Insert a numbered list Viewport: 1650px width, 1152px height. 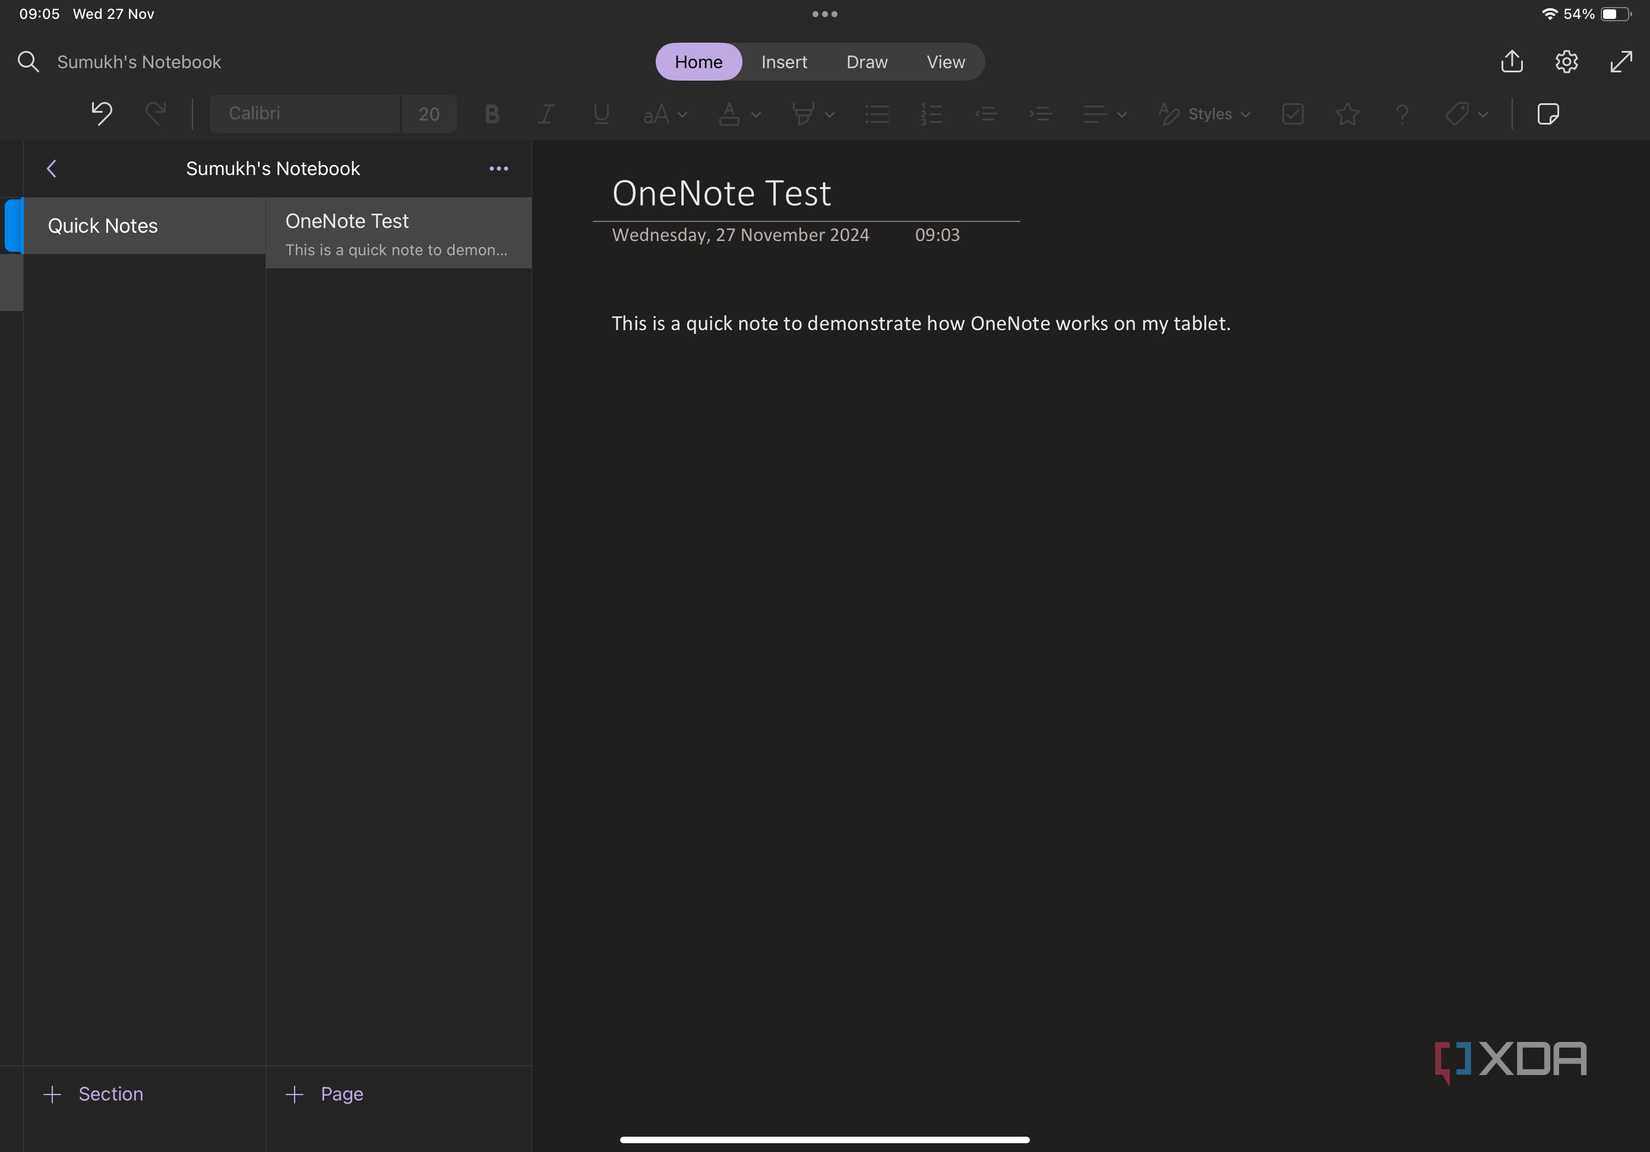(x=931, y=114)
